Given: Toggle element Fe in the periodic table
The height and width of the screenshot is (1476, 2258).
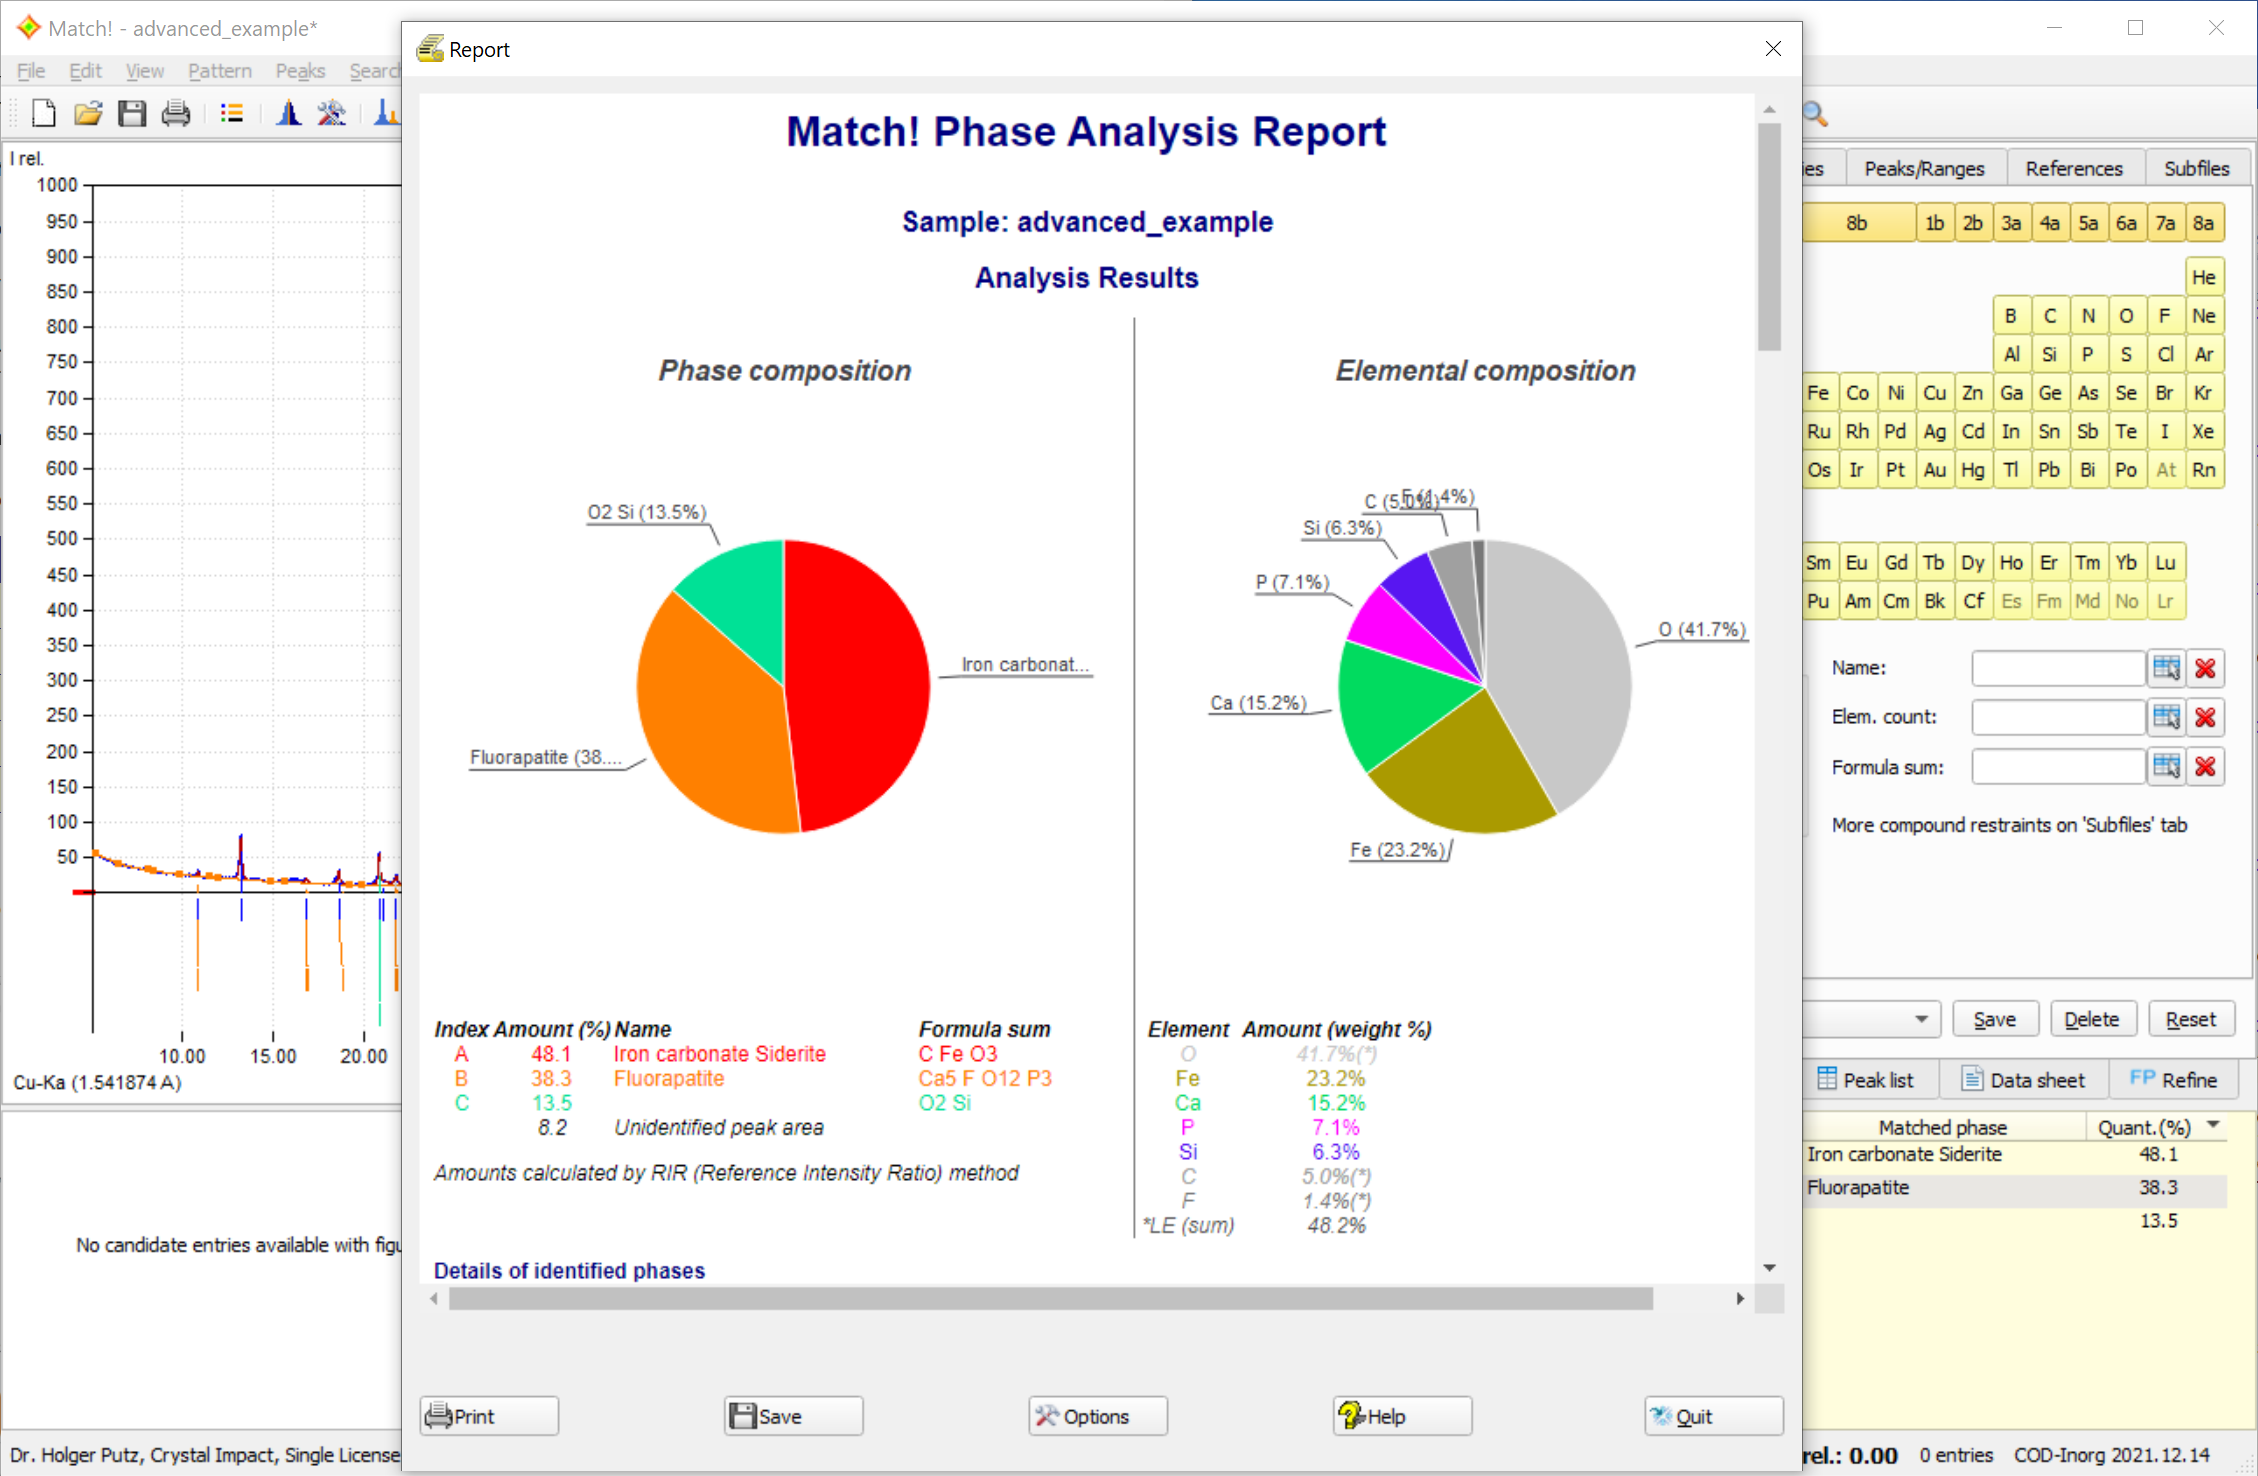Looking at the screenshot, I should coord(1819,392).
